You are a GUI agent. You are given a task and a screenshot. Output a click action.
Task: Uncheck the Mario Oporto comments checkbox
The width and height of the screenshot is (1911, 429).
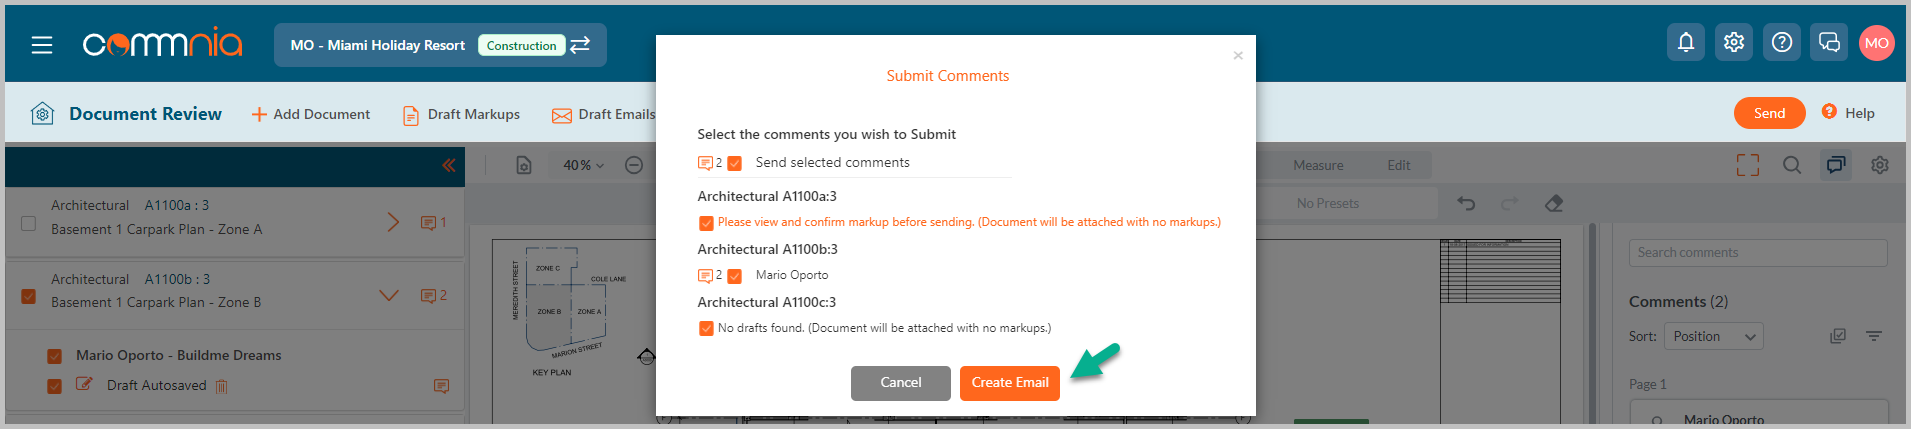735,276
